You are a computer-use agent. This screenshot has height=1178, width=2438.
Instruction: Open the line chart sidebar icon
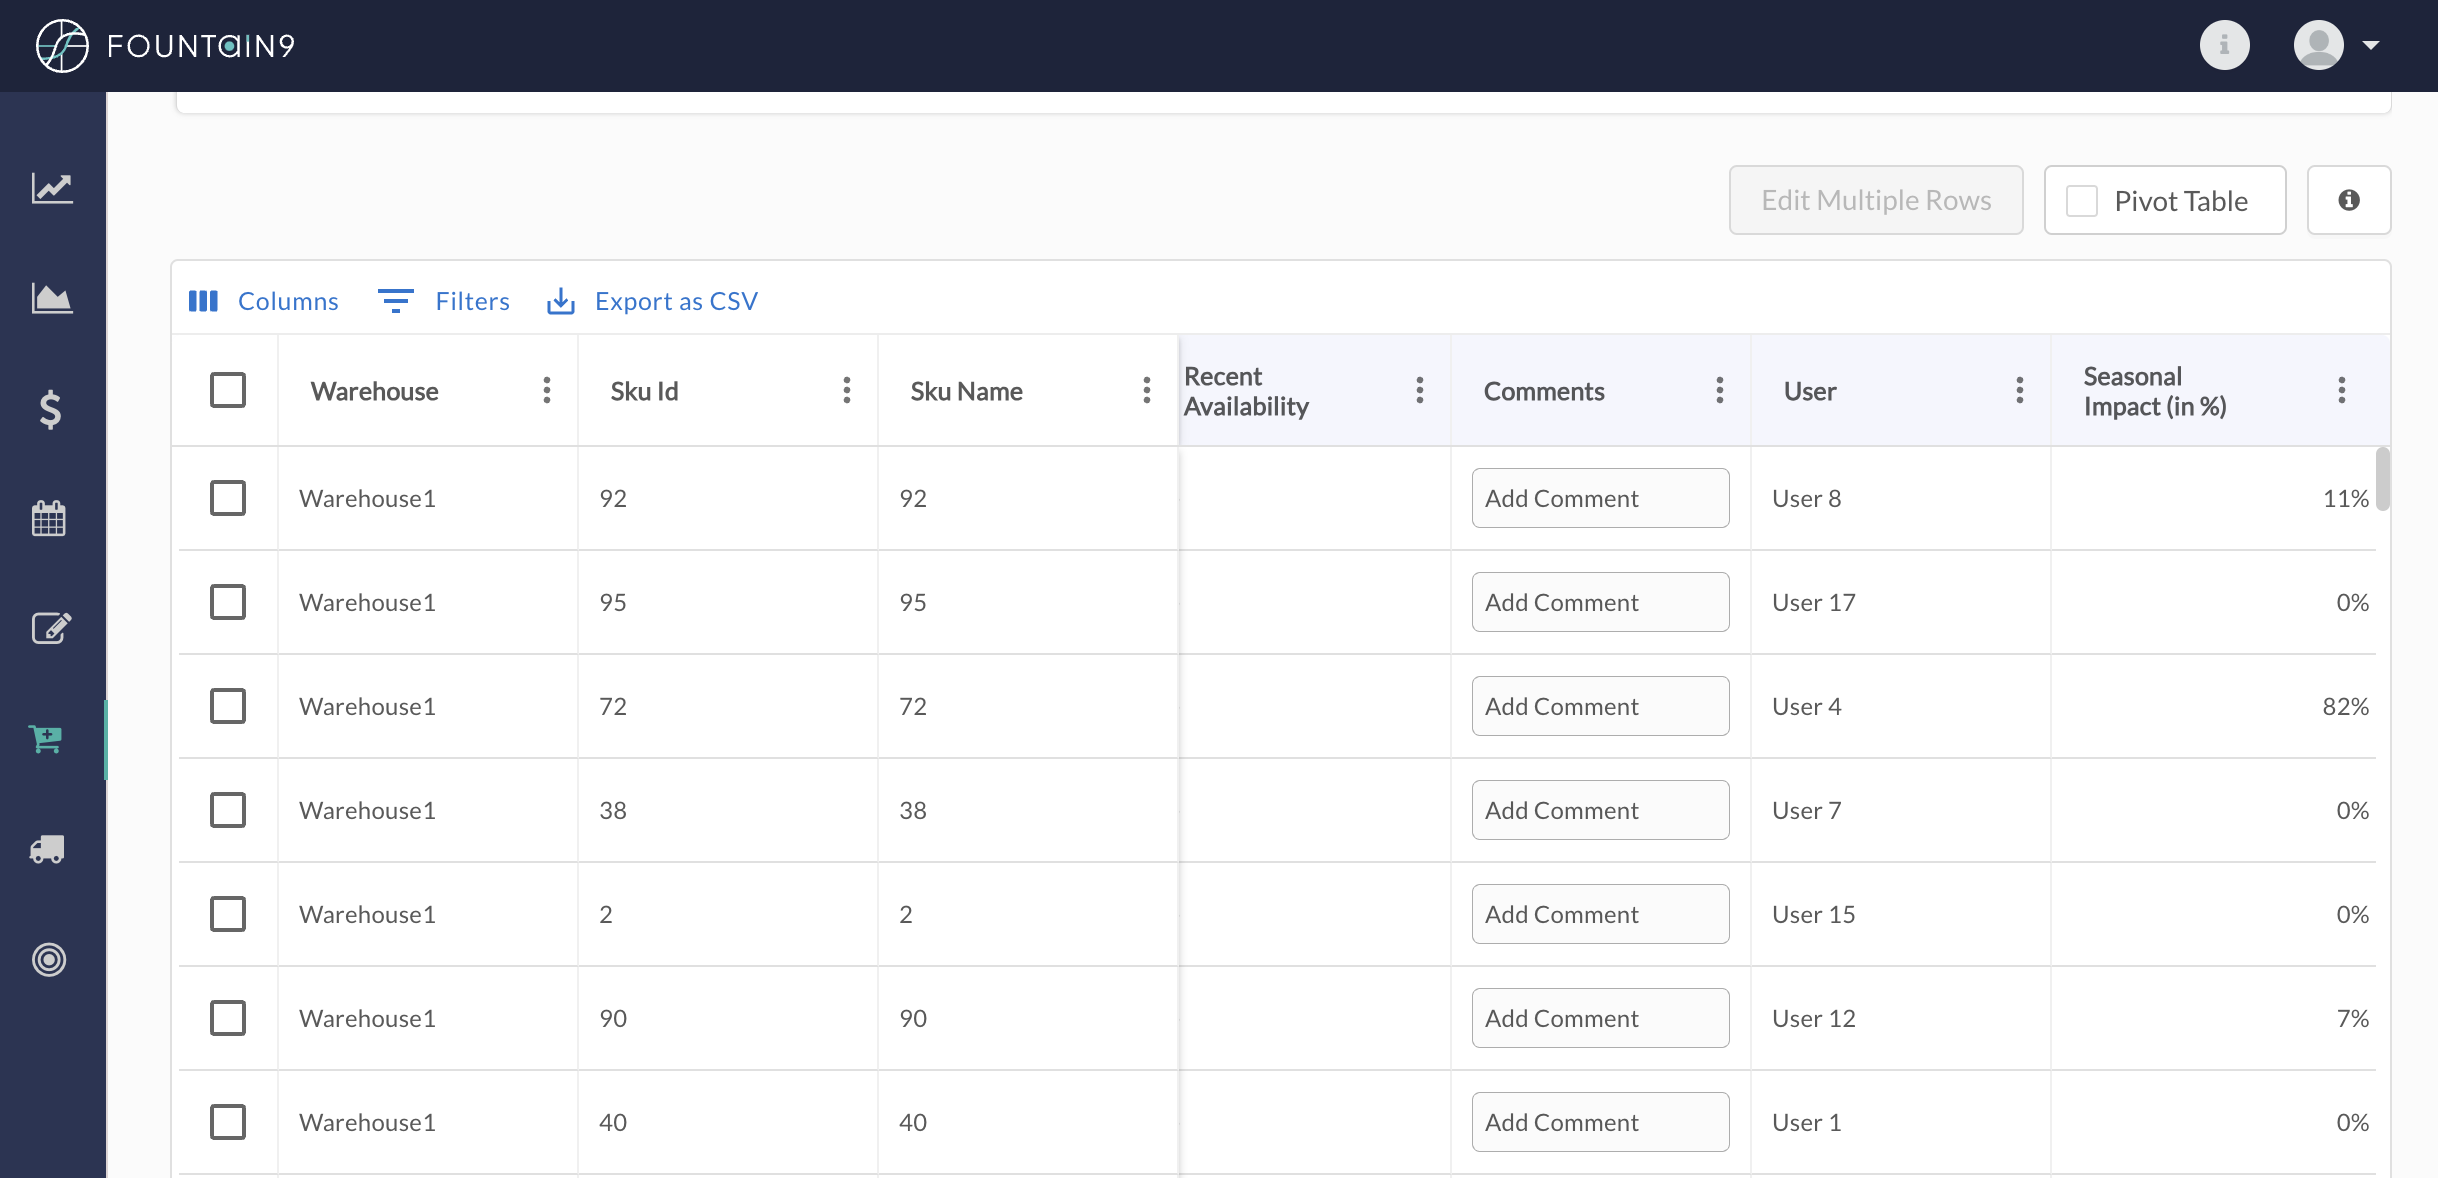coord(51,188)
